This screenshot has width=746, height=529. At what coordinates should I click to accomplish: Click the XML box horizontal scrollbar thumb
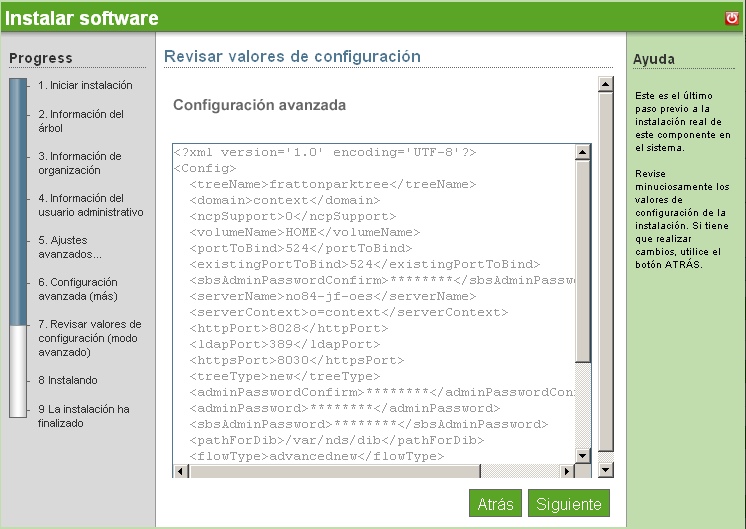pyautogui.click(x=335, y=471)
